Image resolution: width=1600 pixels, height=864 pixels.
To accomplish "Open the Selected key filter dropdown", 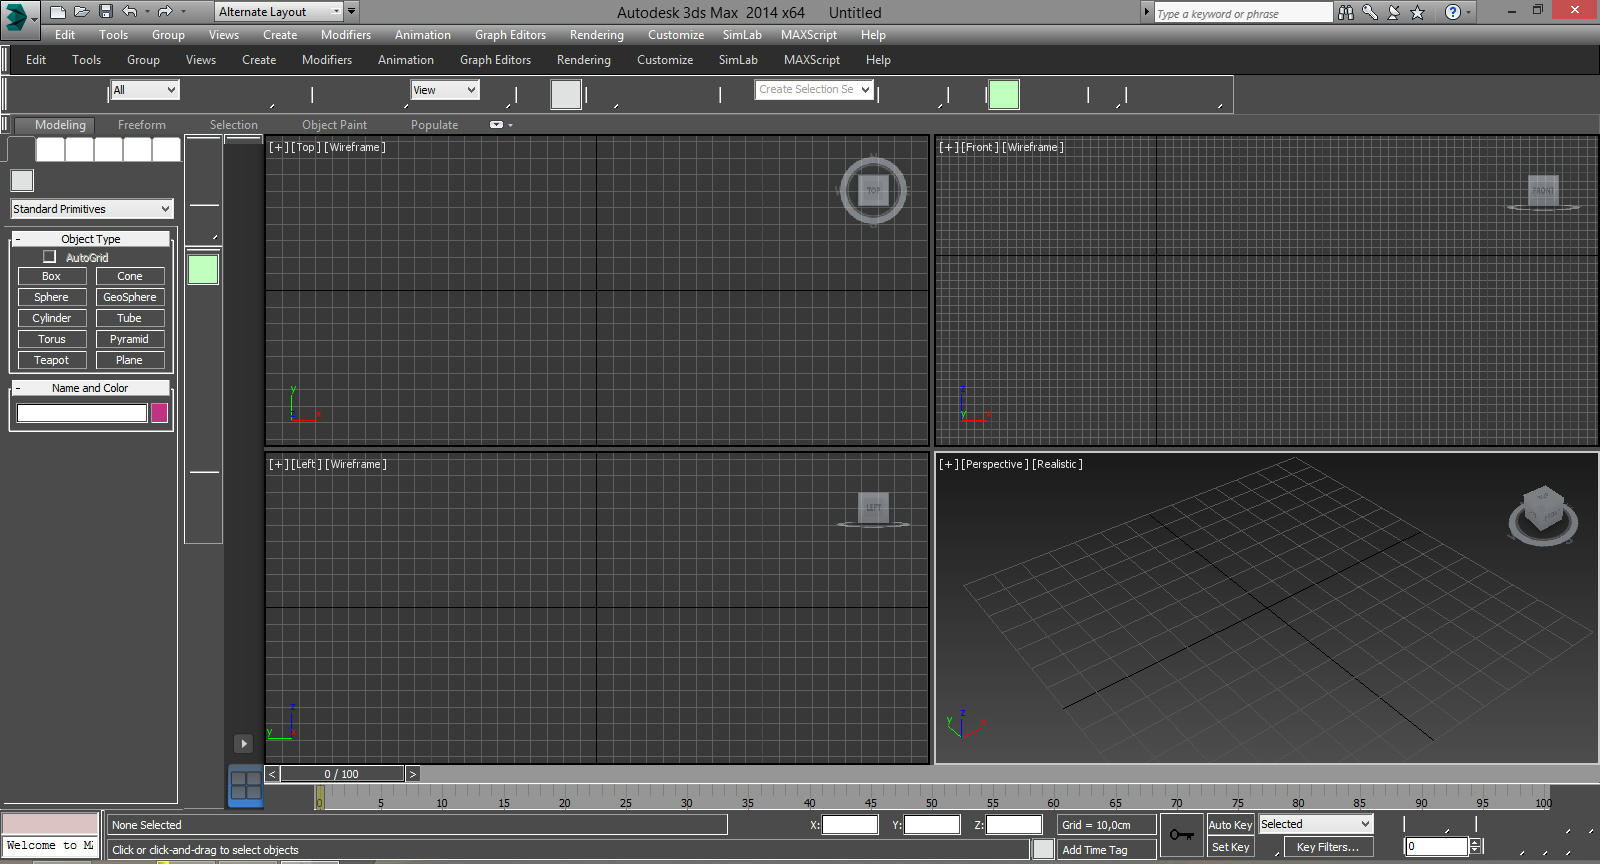I will click(x=1316, y=824).
